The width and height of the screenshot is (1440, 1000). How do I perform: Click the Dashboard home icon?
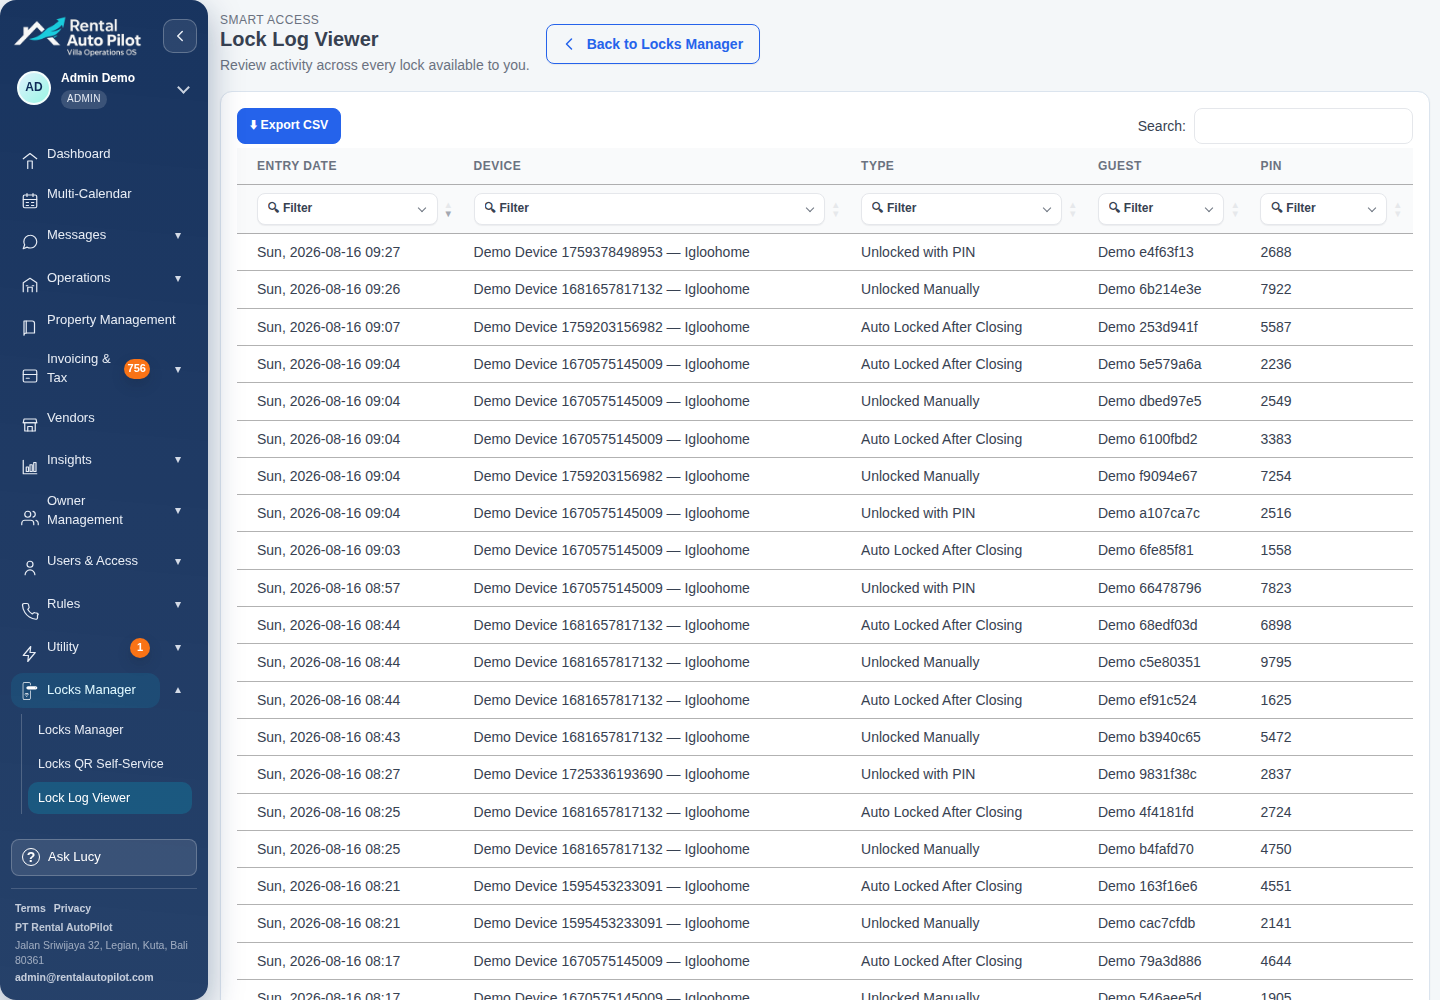point(30,160)
